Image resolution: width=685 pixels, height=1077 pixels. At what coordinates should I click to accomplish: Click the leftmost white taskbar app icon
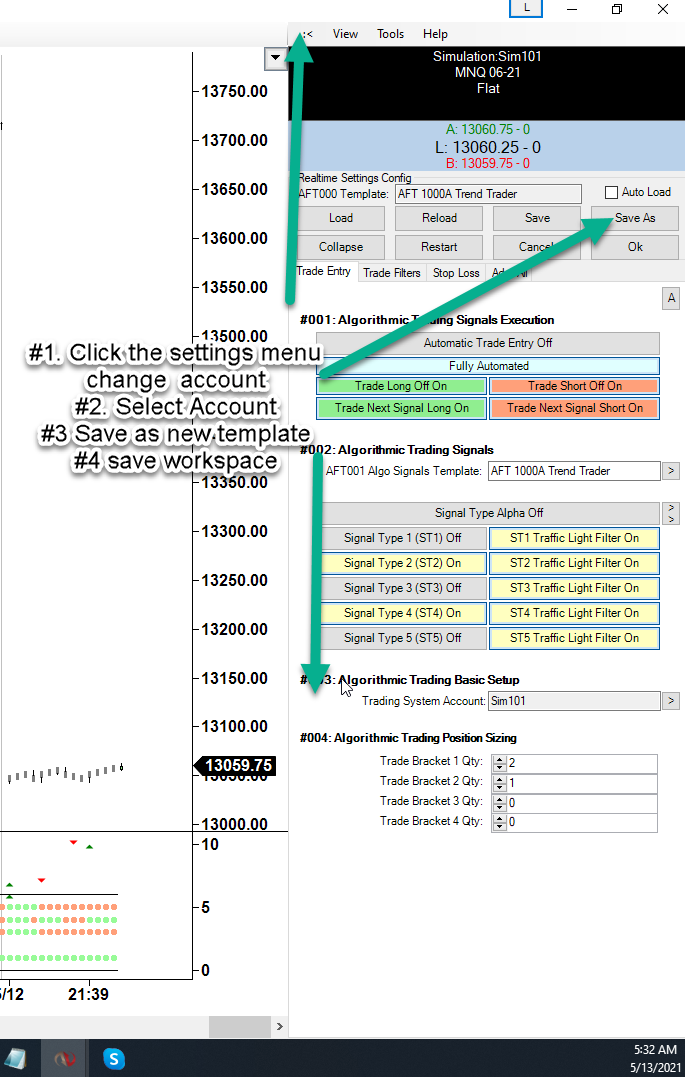[15, 1058]
